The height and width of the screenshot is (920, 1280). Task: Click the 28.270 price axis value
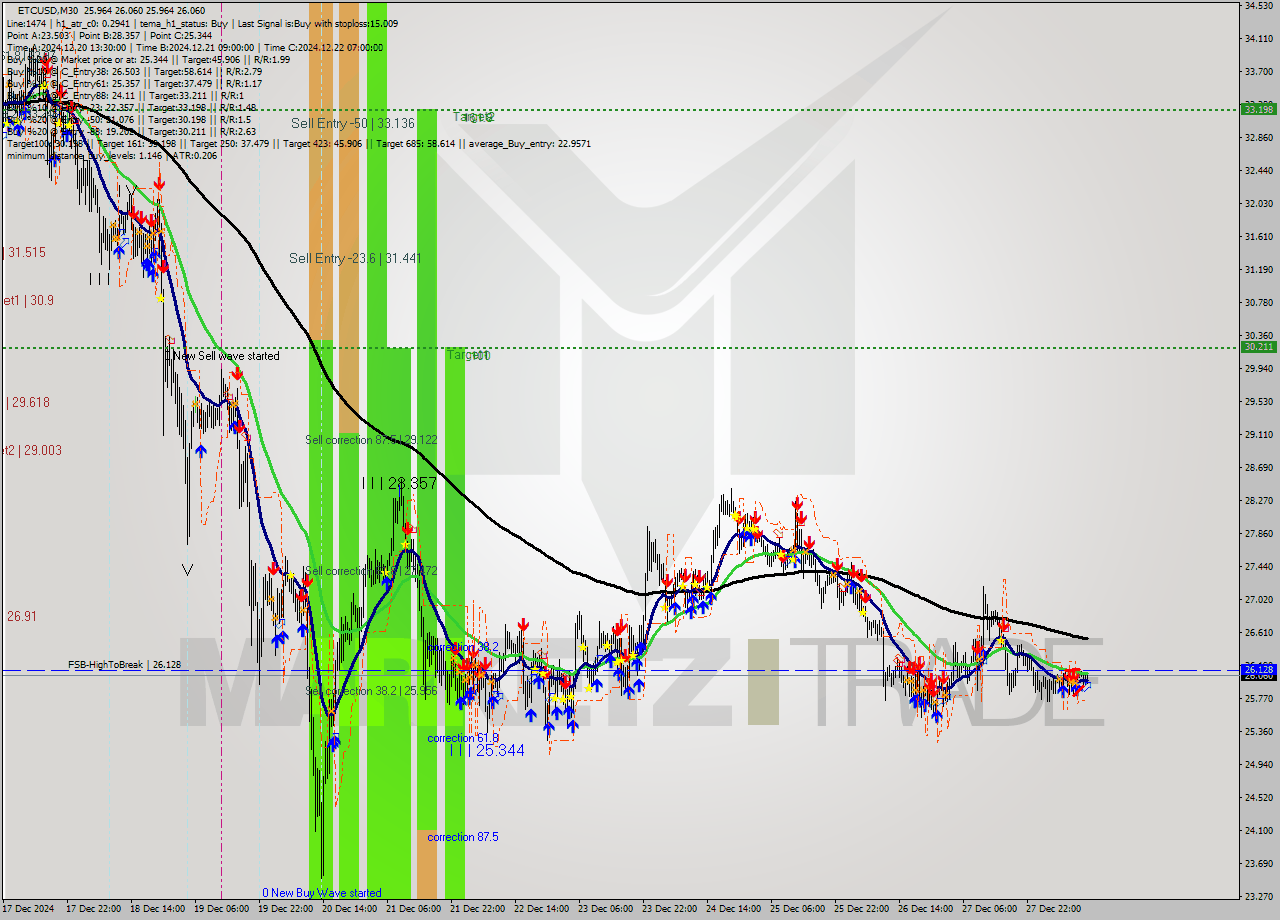(1258, 501)
